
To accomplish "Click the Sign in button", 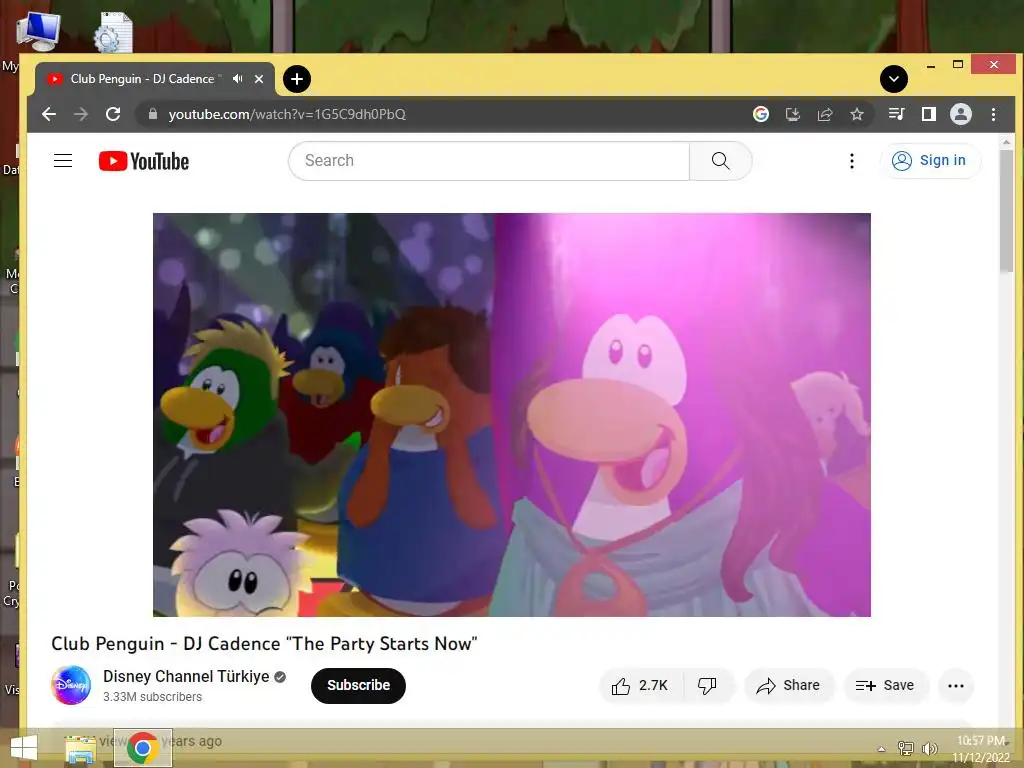I will (x=929, y=161).
